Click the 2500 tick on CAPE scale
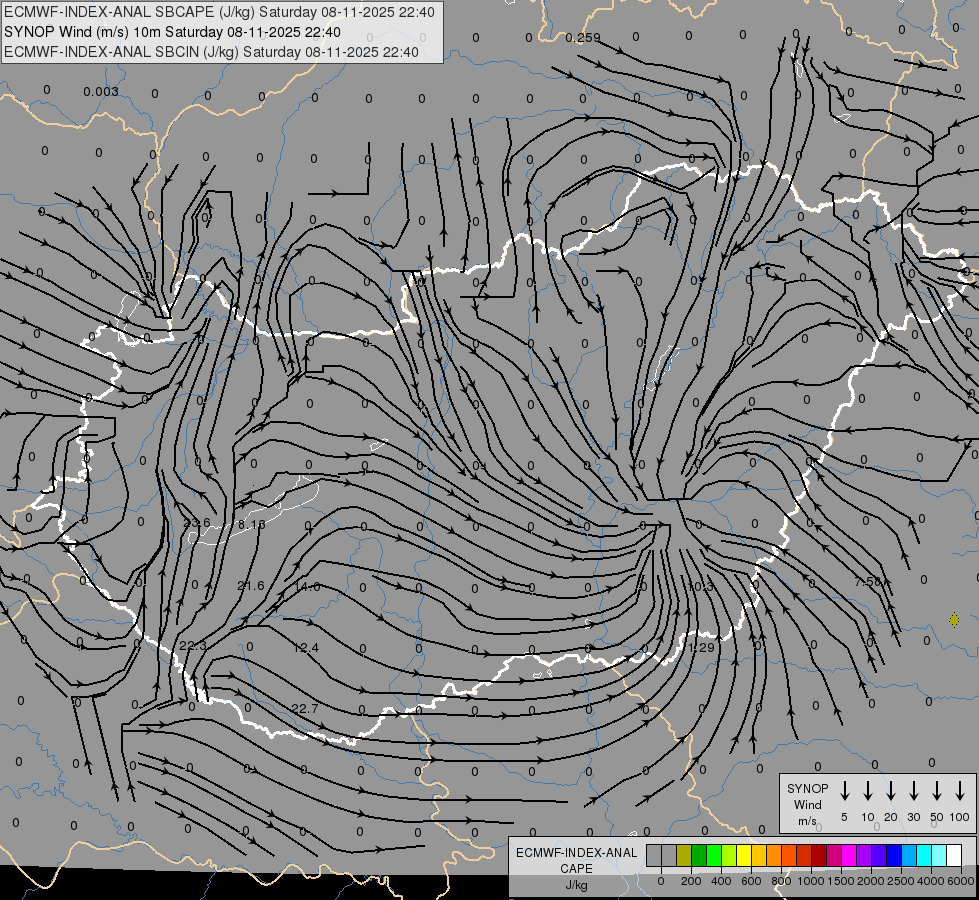 pyautogui.click(x=901, y=881)
